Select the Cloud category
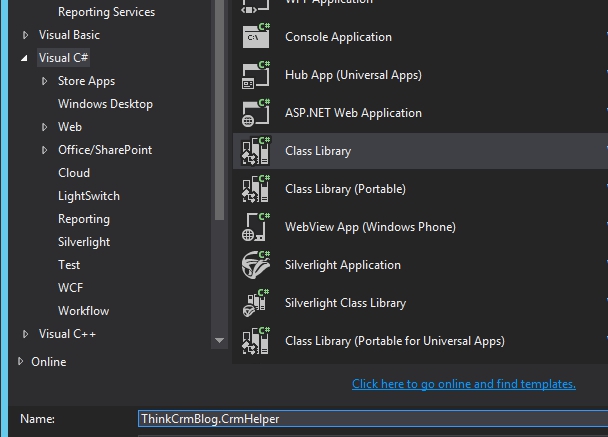608x437 pixels. coord(74,173)
